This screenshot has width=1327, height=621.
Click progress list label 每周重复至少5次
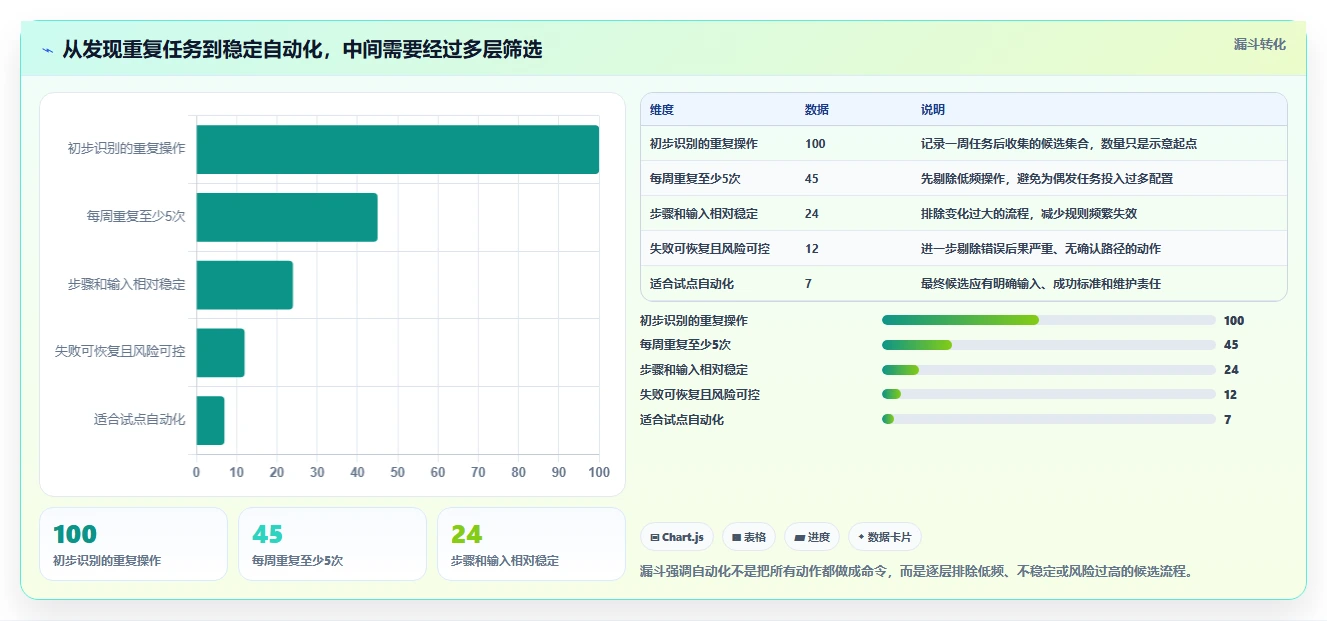coord(686,345)
